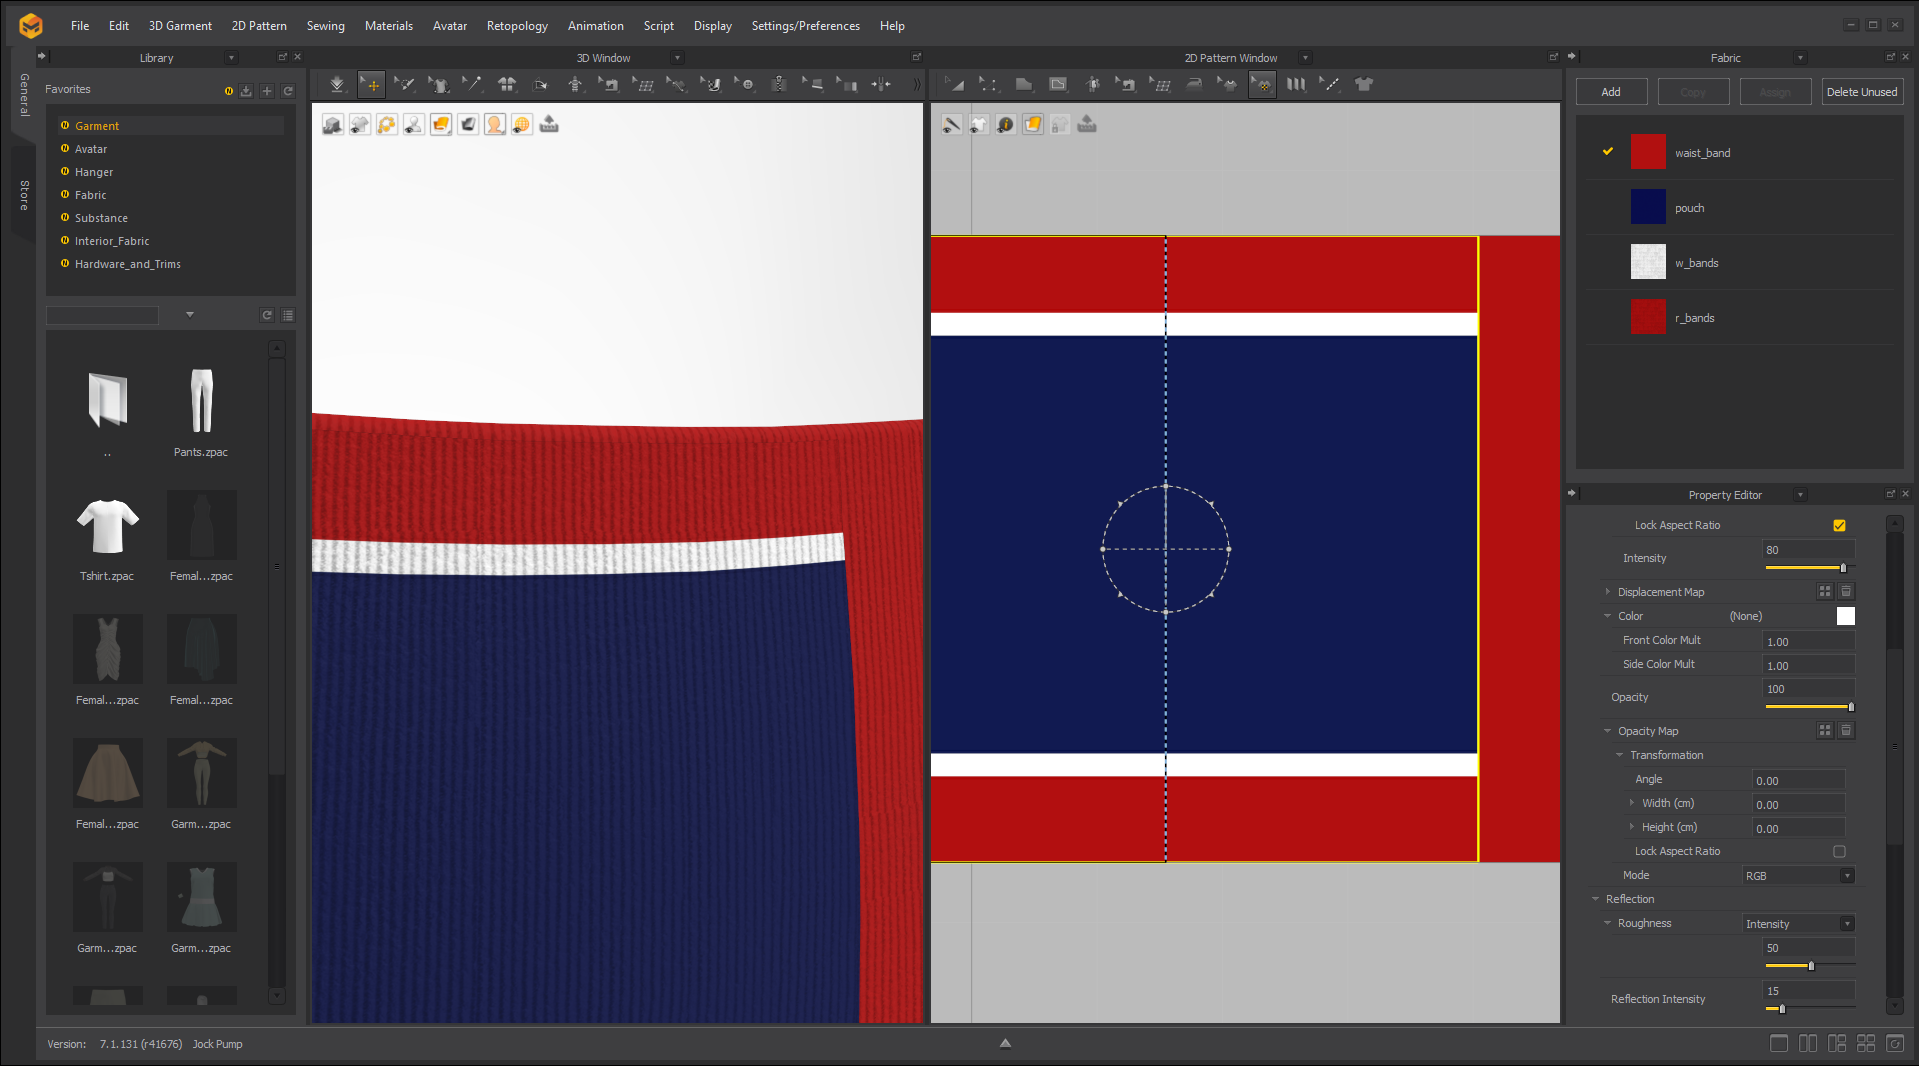
Task: Select the steam iron tool
Action: [x=1194, y=85]
